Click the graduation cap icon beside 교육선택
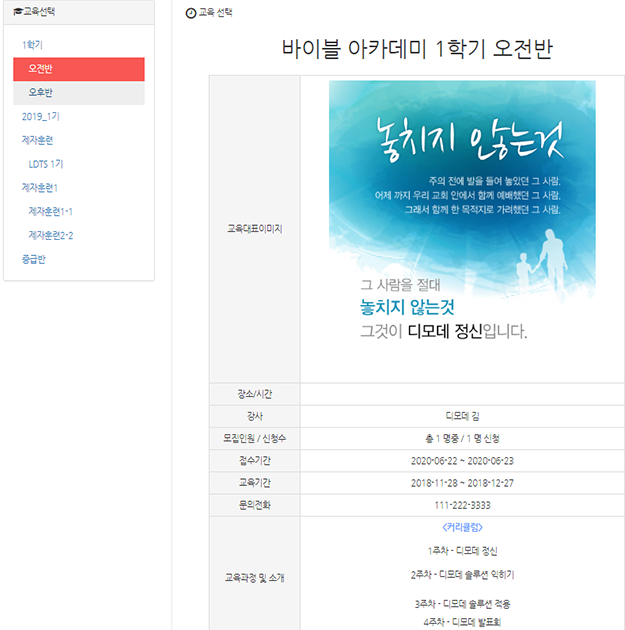Screen dimensions: 625x630 [18, 12]
